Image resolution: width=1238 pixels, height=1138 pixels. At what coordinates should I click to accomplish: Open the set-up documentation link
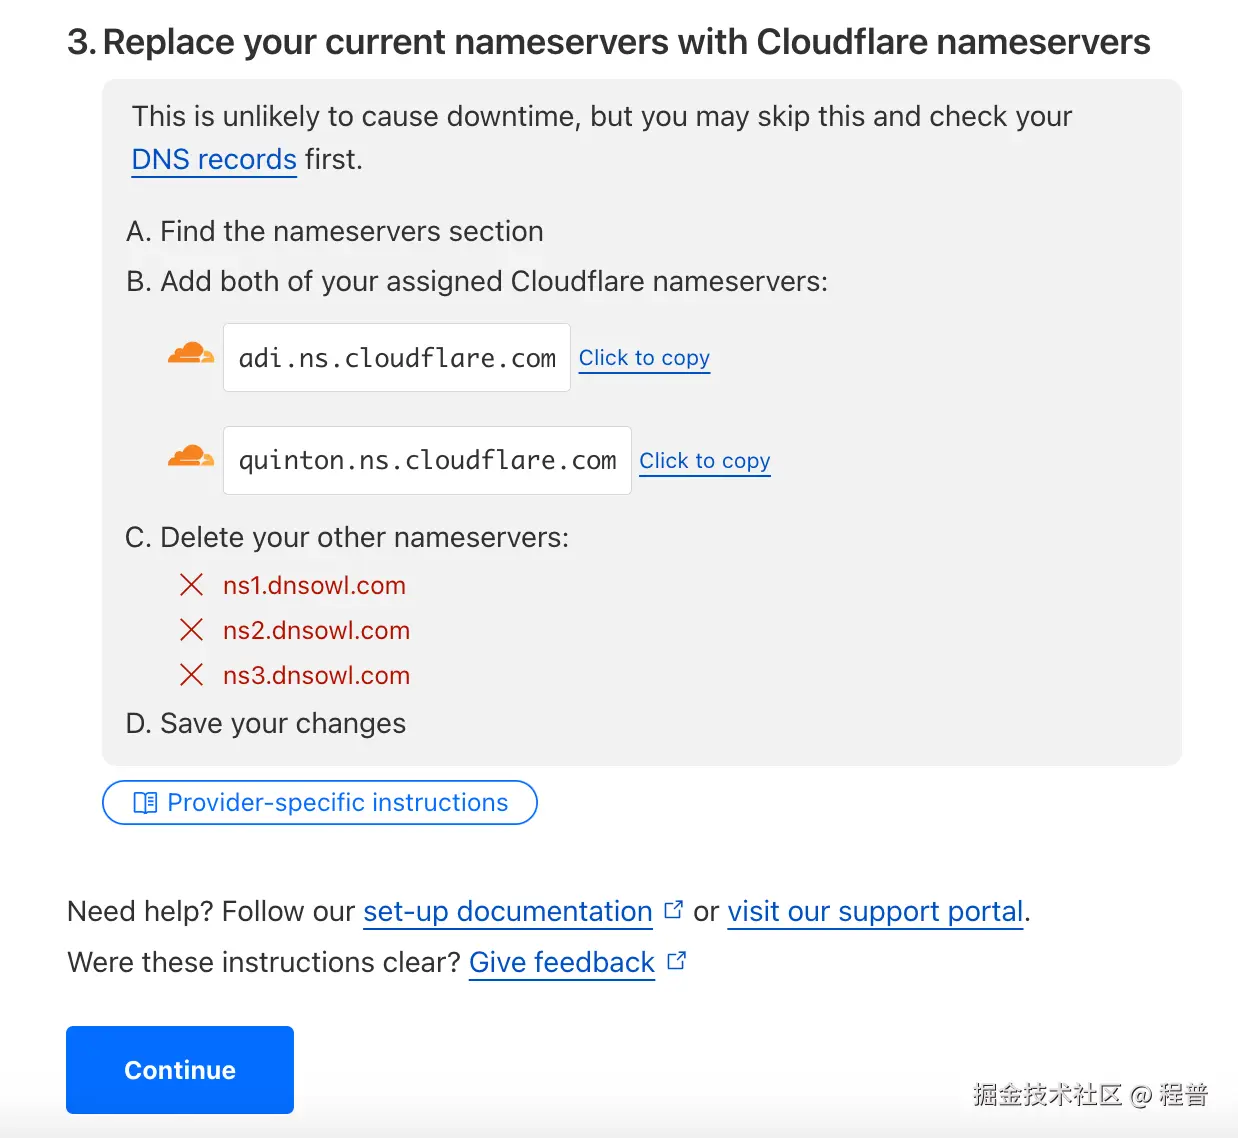(x=506, y=911)
